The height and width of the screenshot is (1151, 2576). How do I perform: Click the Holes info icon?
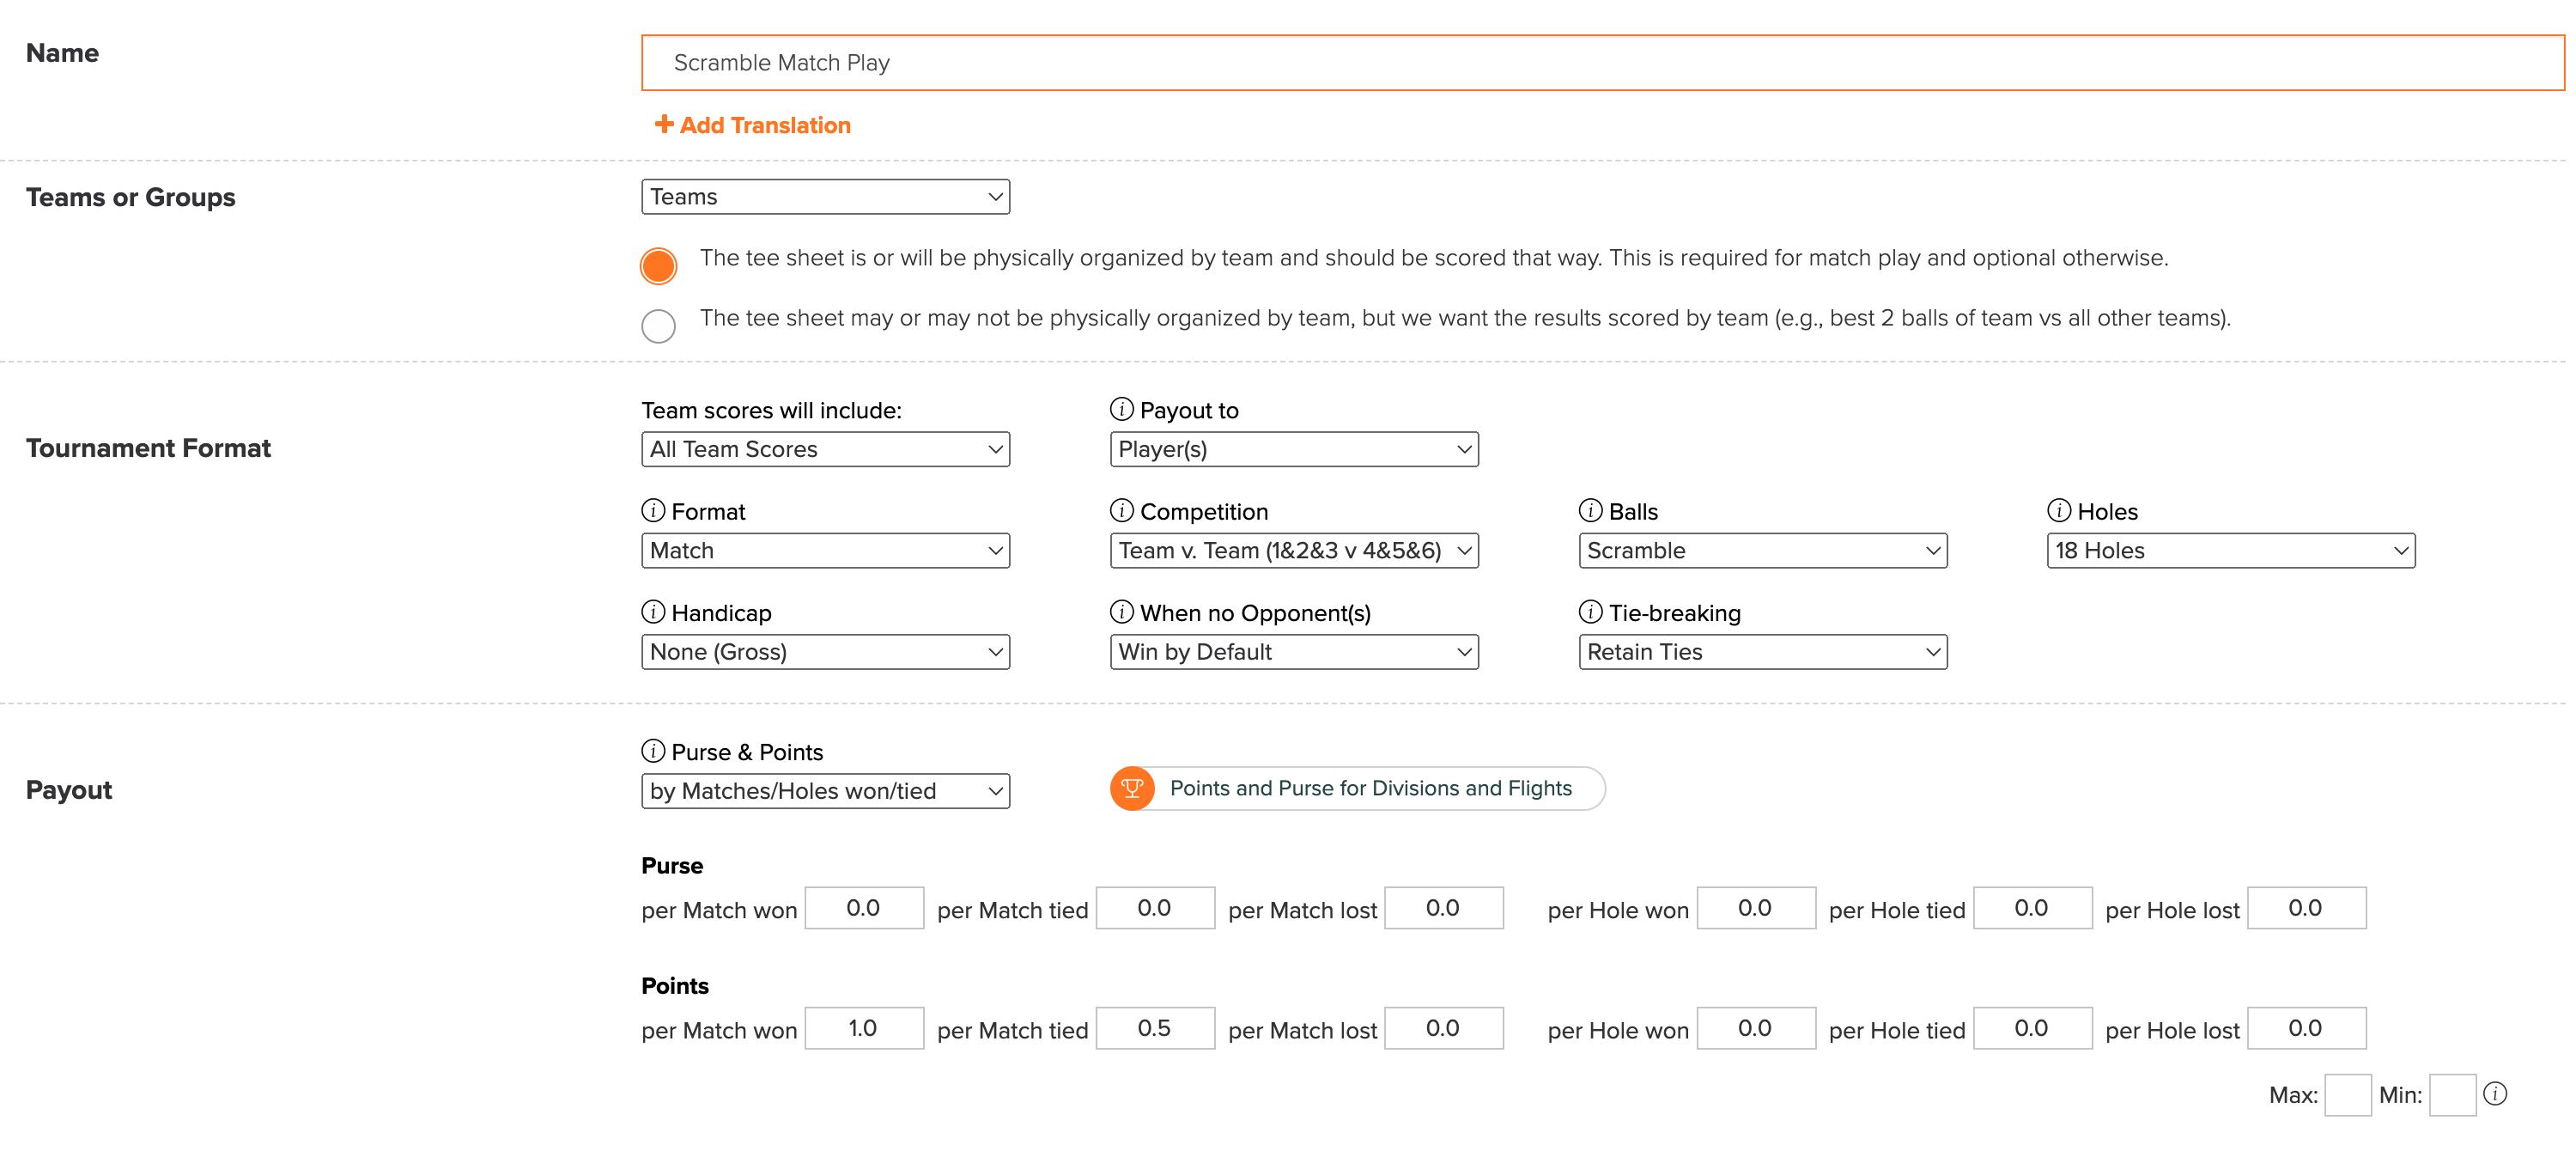point(2058,510)
